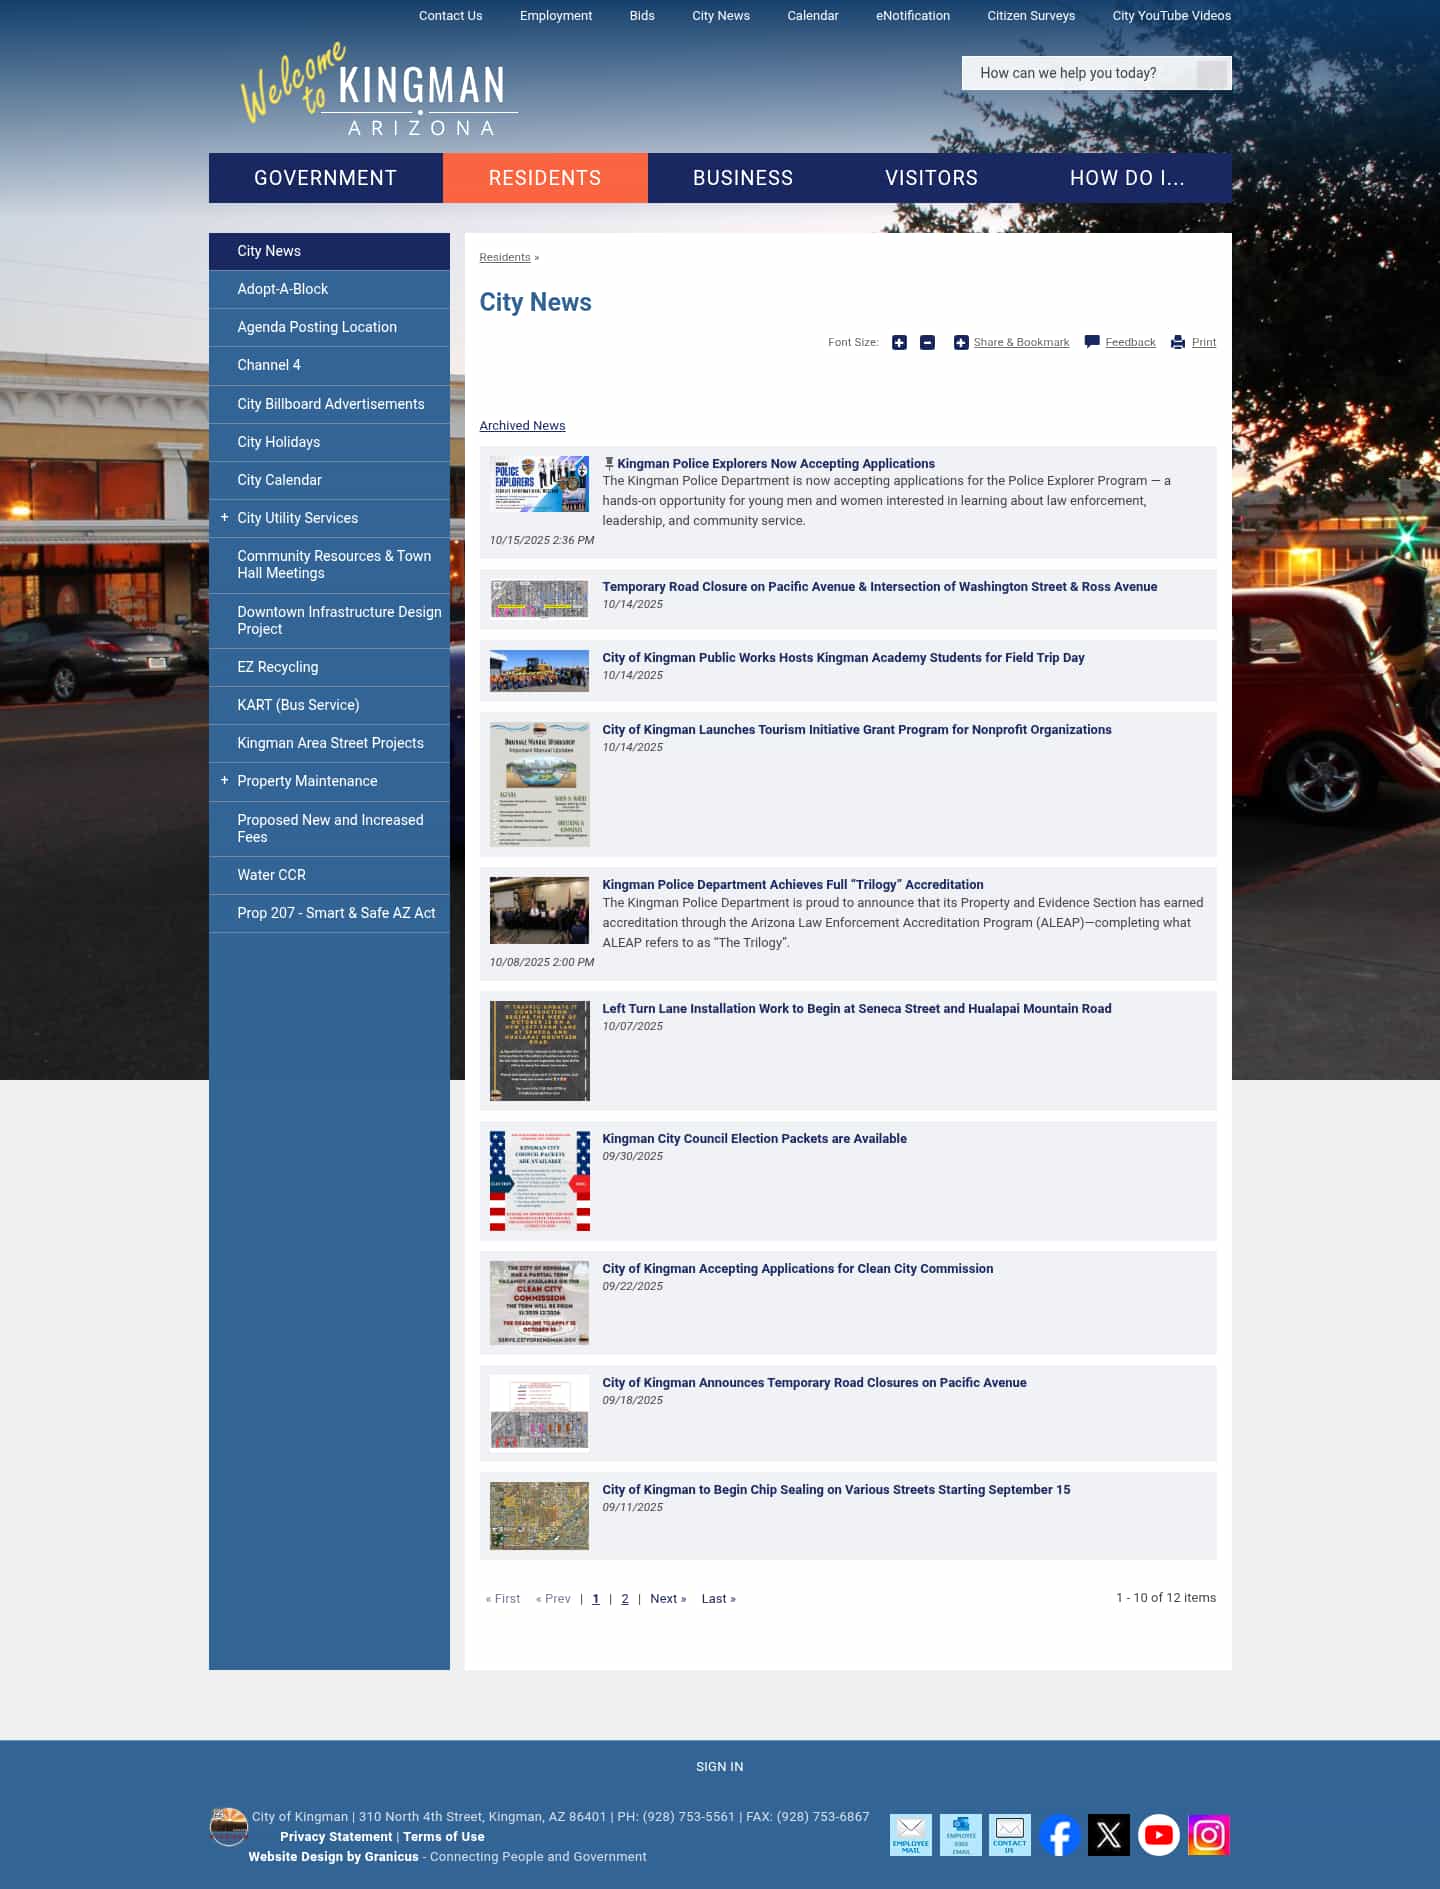Click the printer icon next to Print

1178,343
